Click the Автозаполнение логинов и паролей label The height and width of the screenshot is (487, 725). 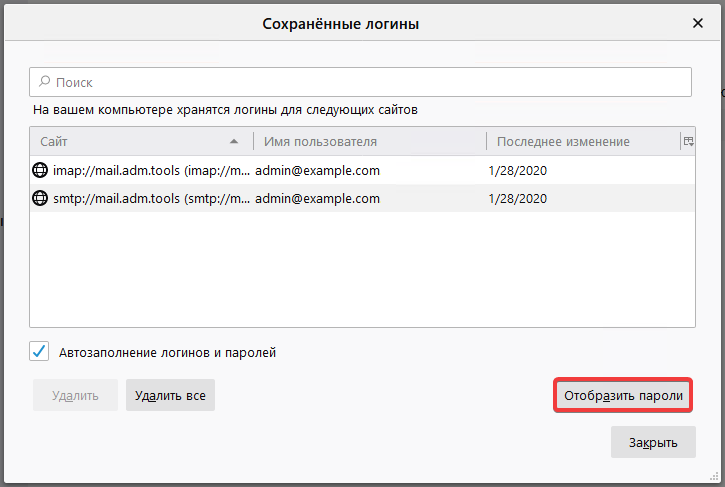point(167,352)
